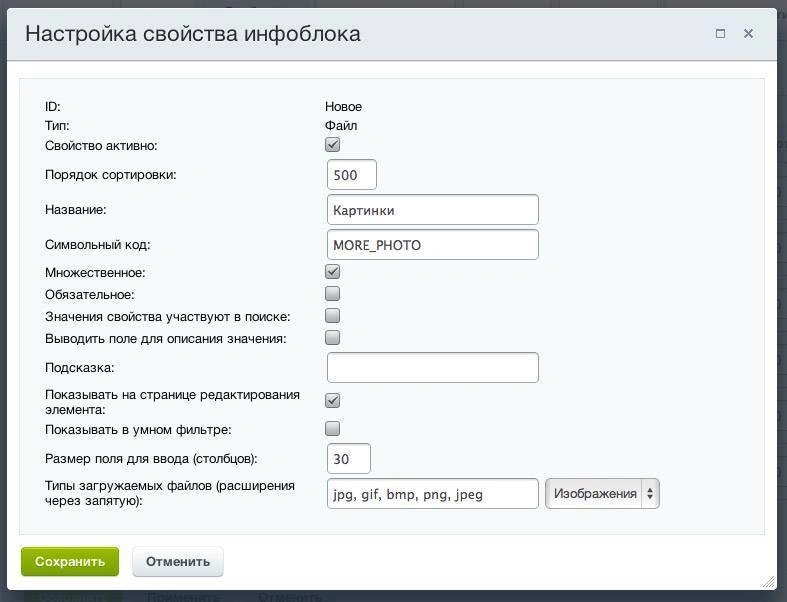Open the Изображения file type dropdown
This screenshot has width=787, height=602.
pyautogui.click(x=602, y=494)
